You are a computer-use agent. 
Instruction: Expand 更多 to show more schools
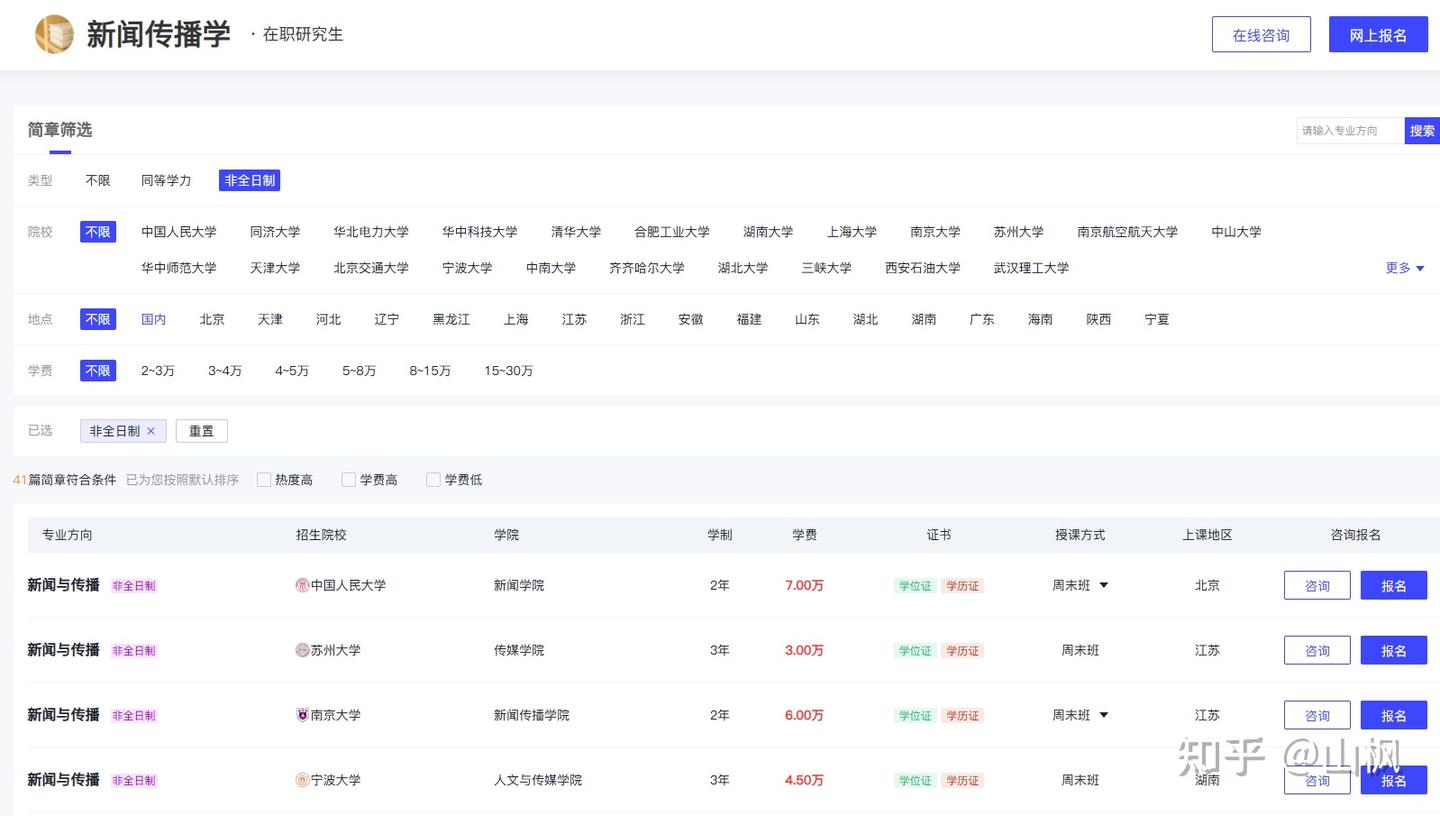1405,268
